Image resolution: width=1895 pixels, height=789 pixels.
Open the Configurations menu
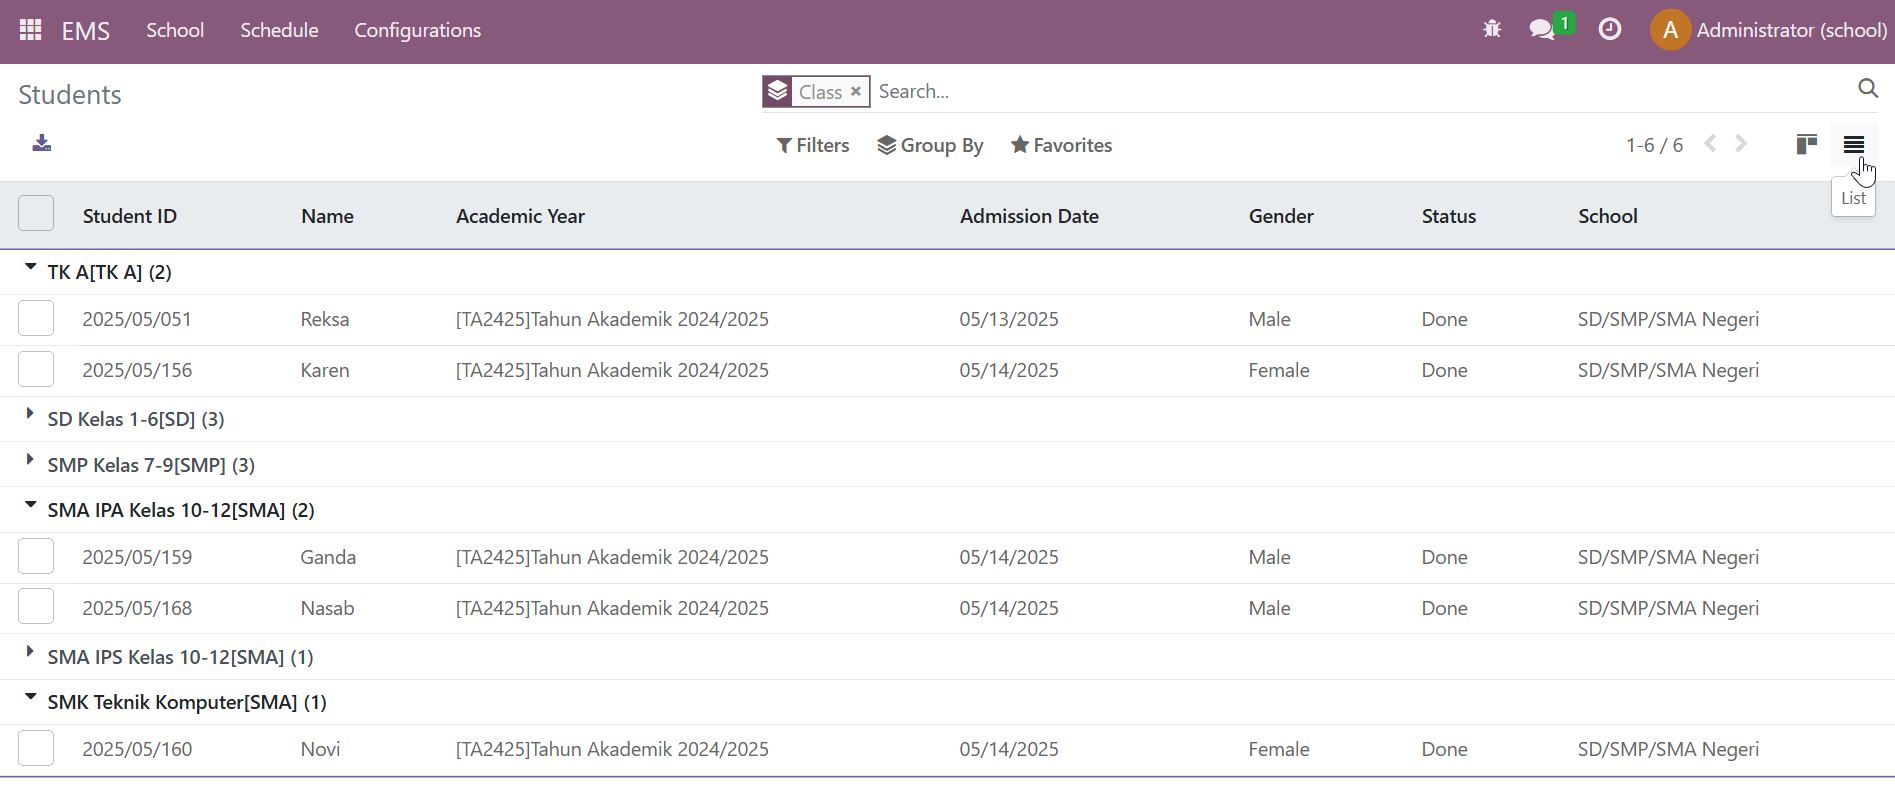point(418,30)
